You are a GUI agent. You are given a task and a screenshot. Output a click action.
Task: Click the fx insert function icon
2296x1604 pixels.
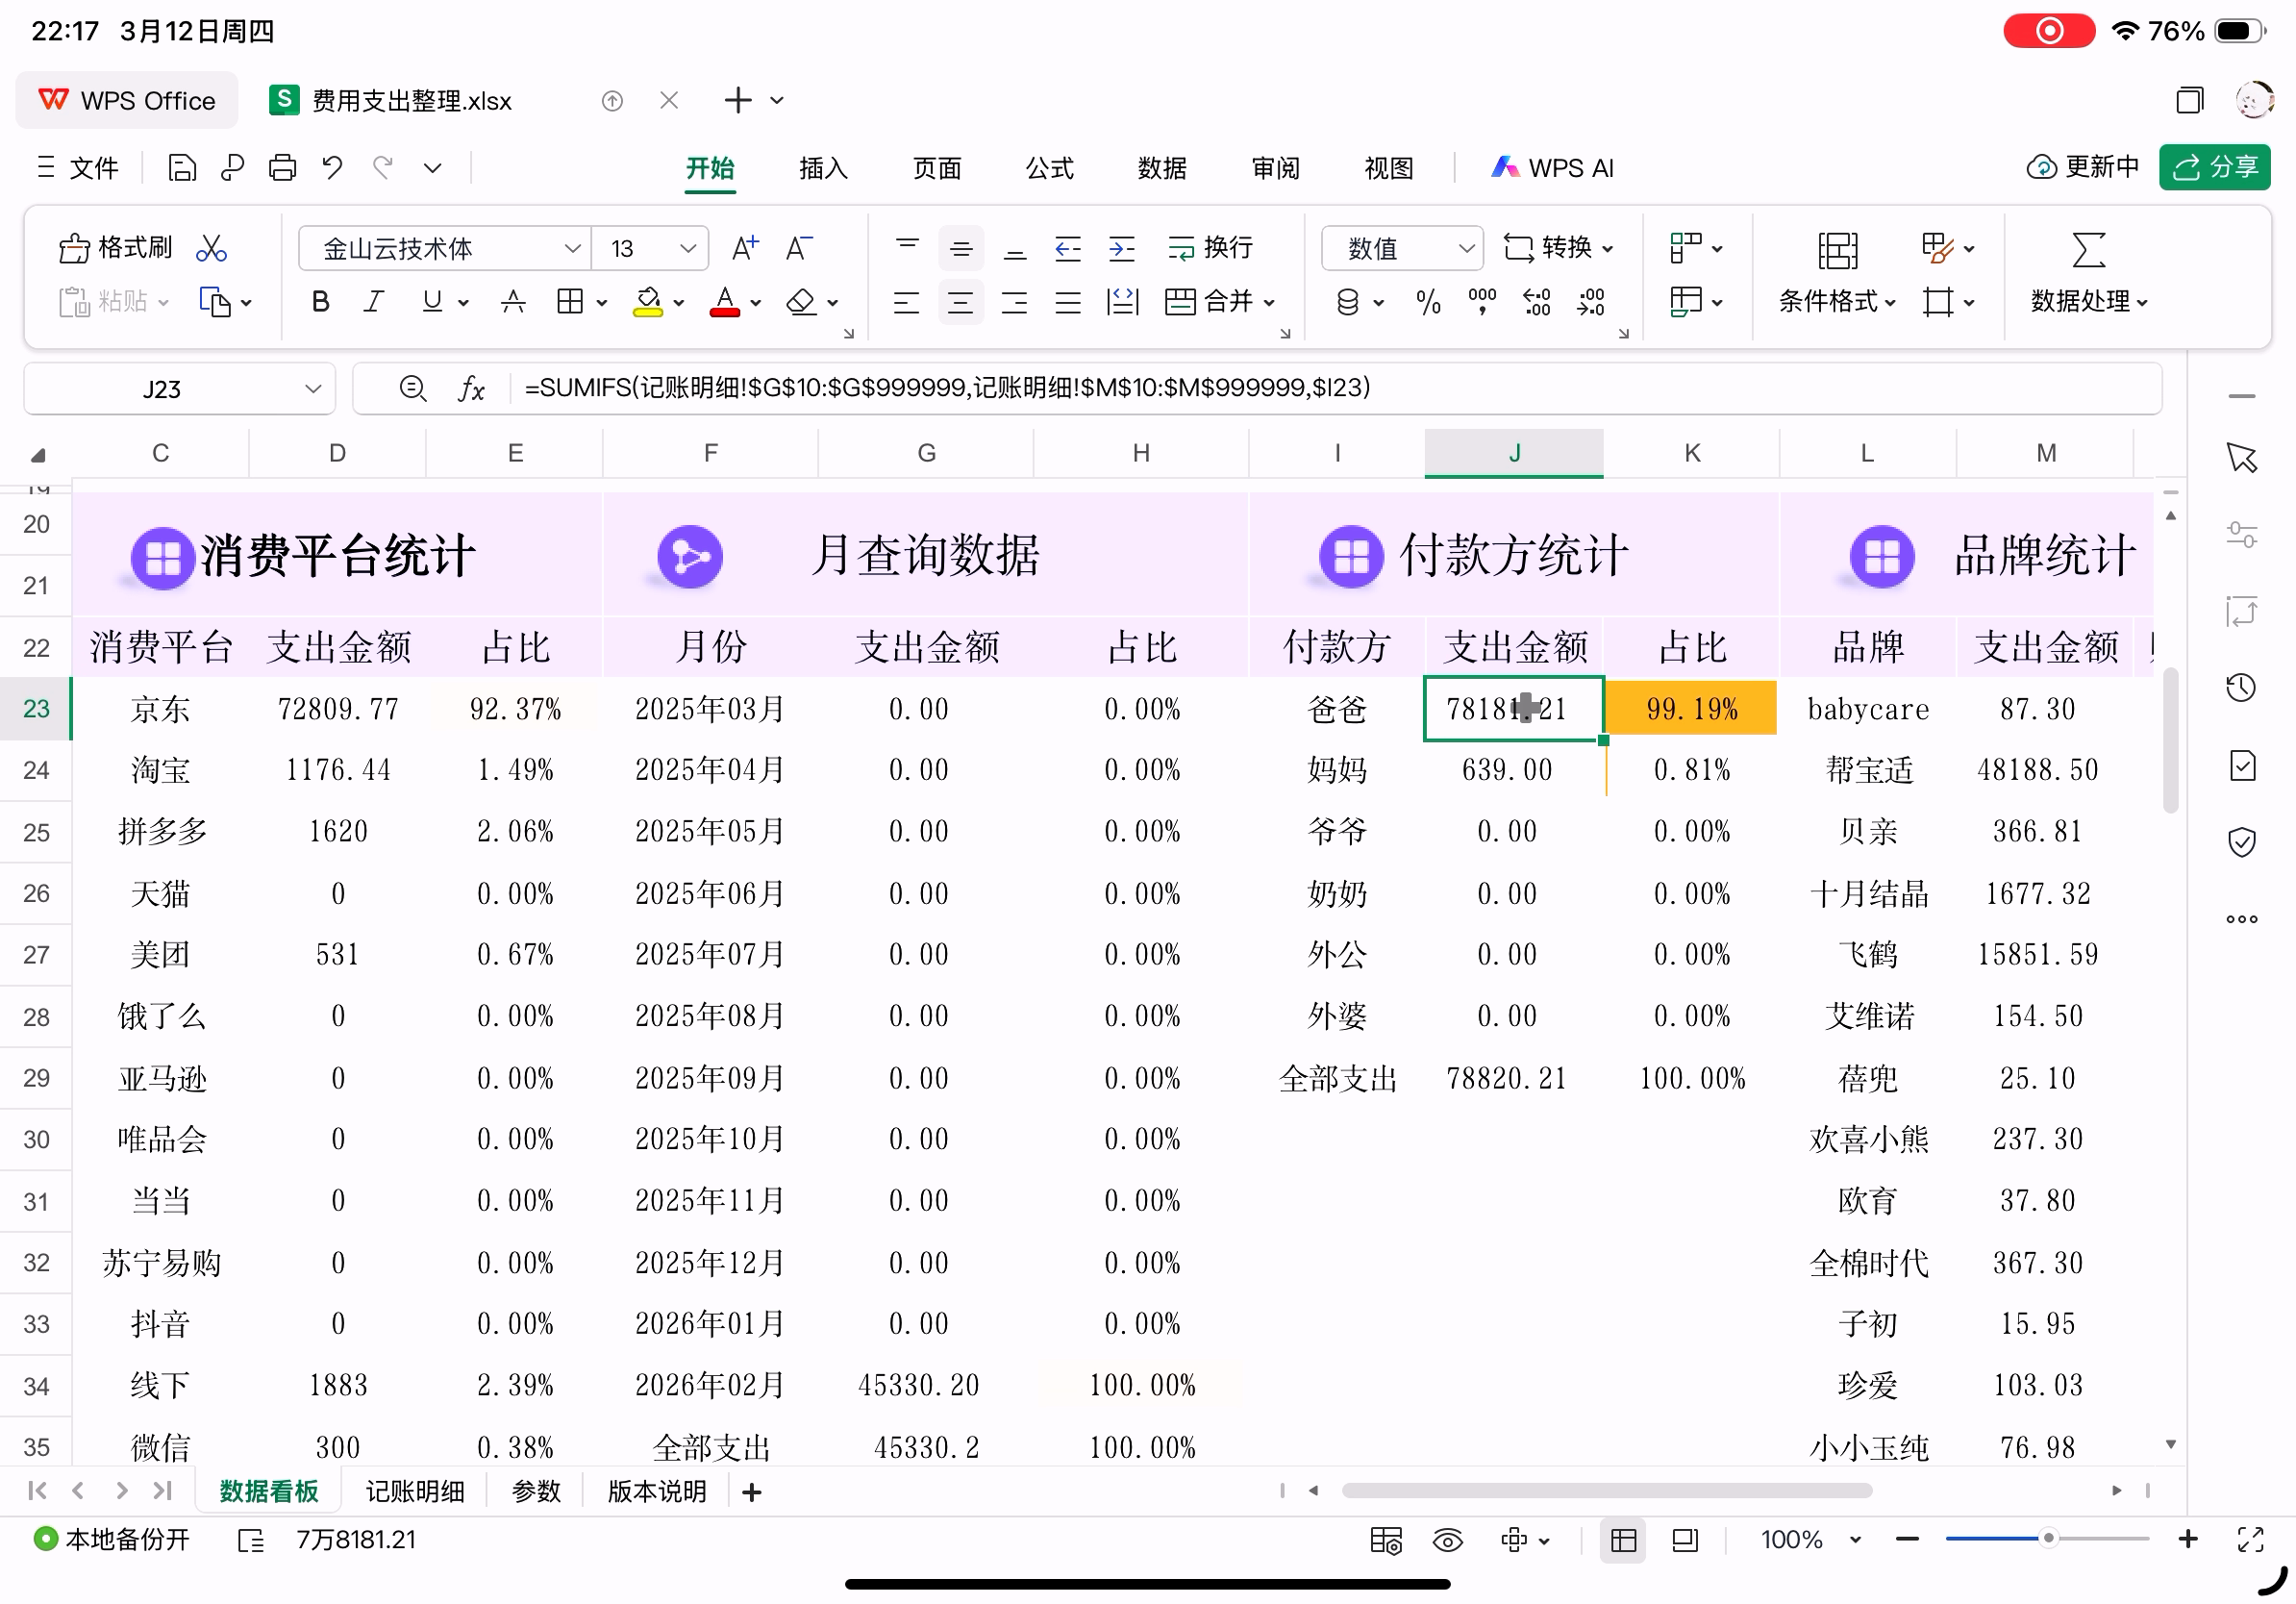click(471, 388)
